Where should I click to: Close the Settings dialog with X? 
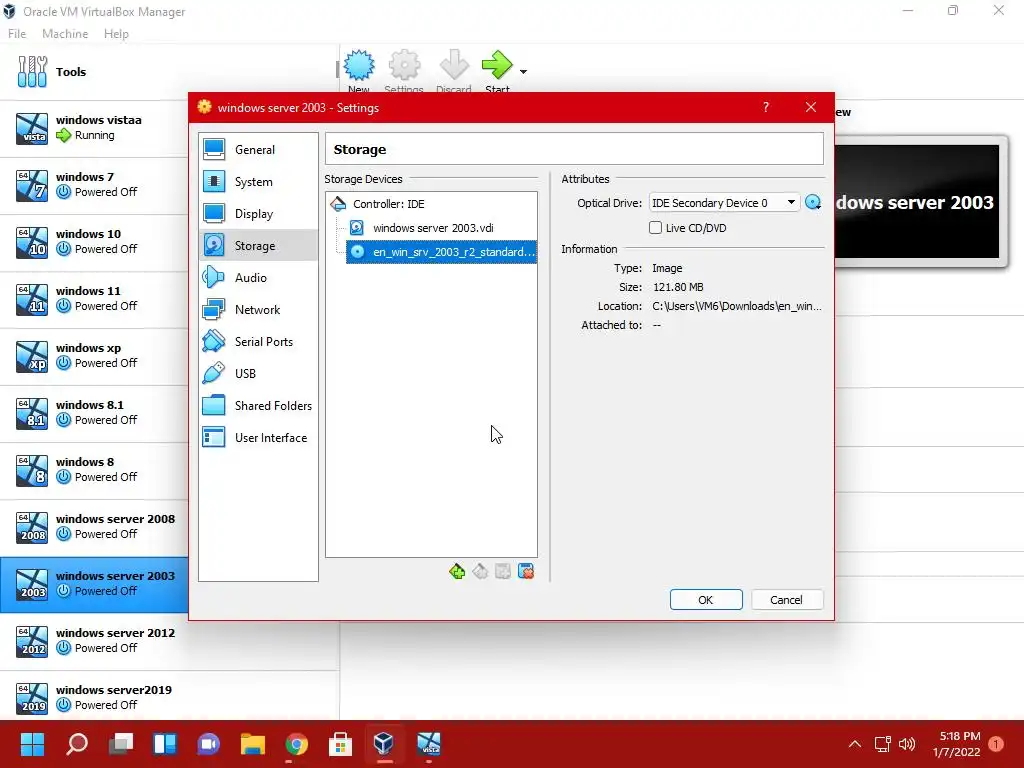tap(810, 108)
